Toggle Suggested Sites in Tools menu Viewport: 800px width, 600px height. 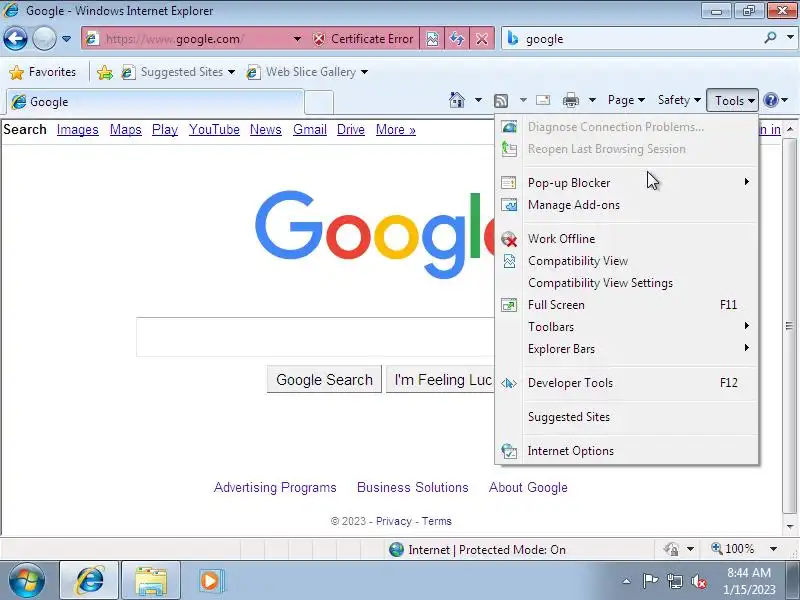coord(627,417)
